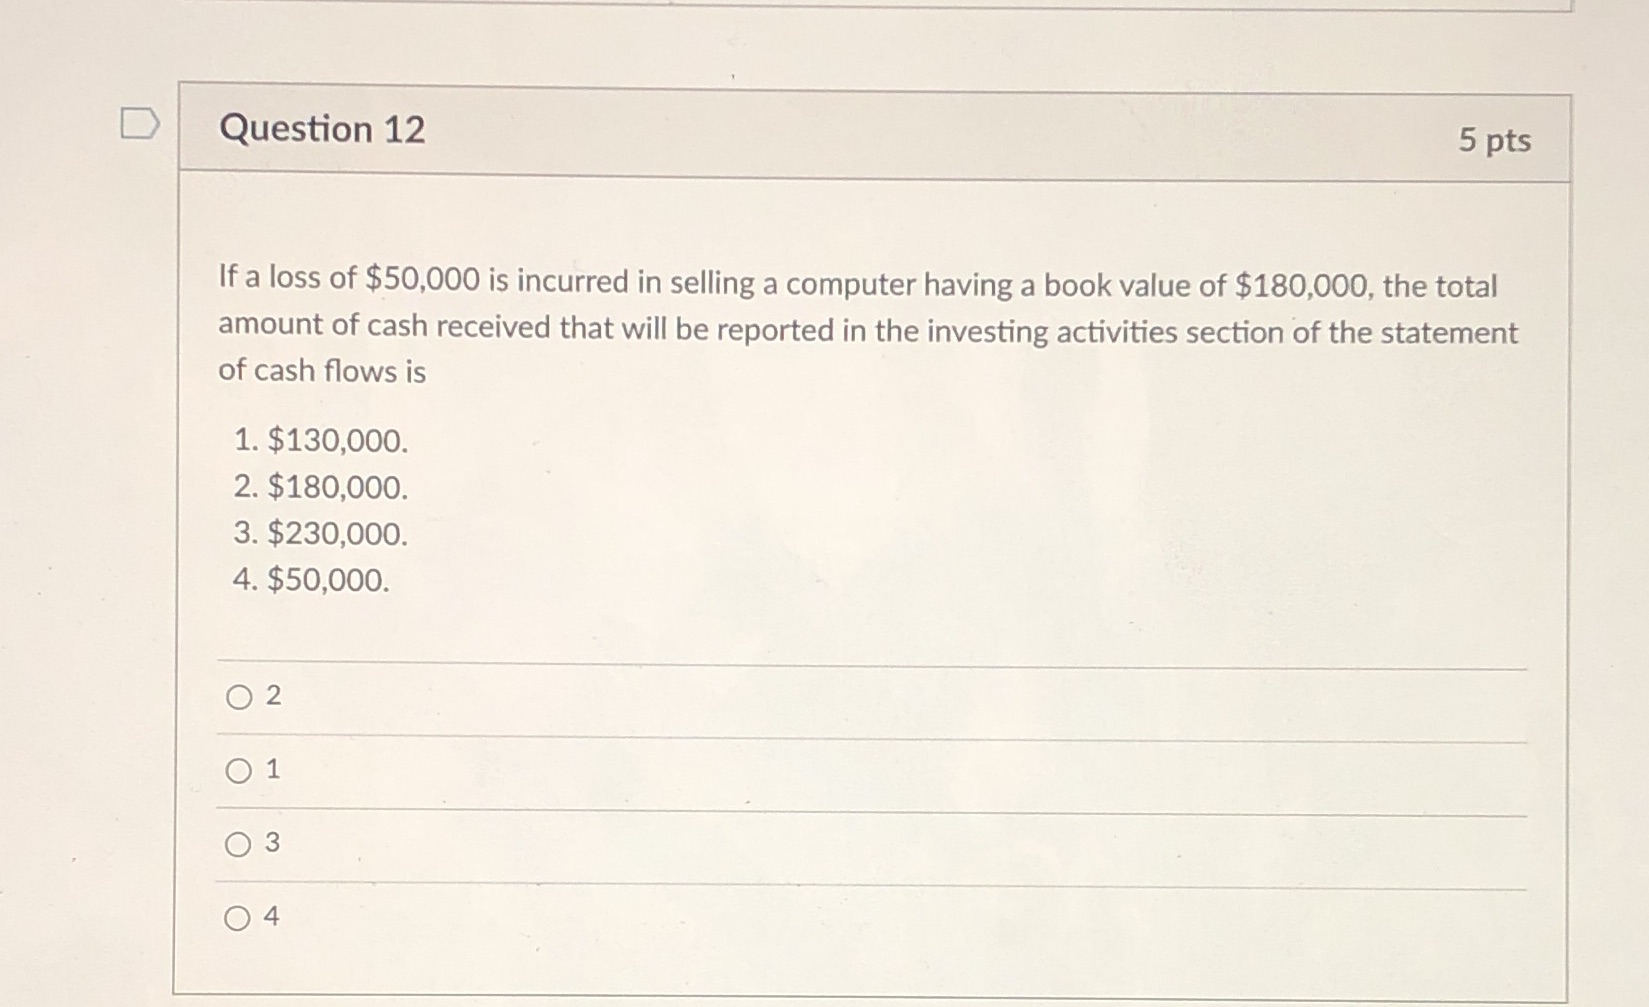
Task: Select the radio button for answer 1
Action: (237, 770)
